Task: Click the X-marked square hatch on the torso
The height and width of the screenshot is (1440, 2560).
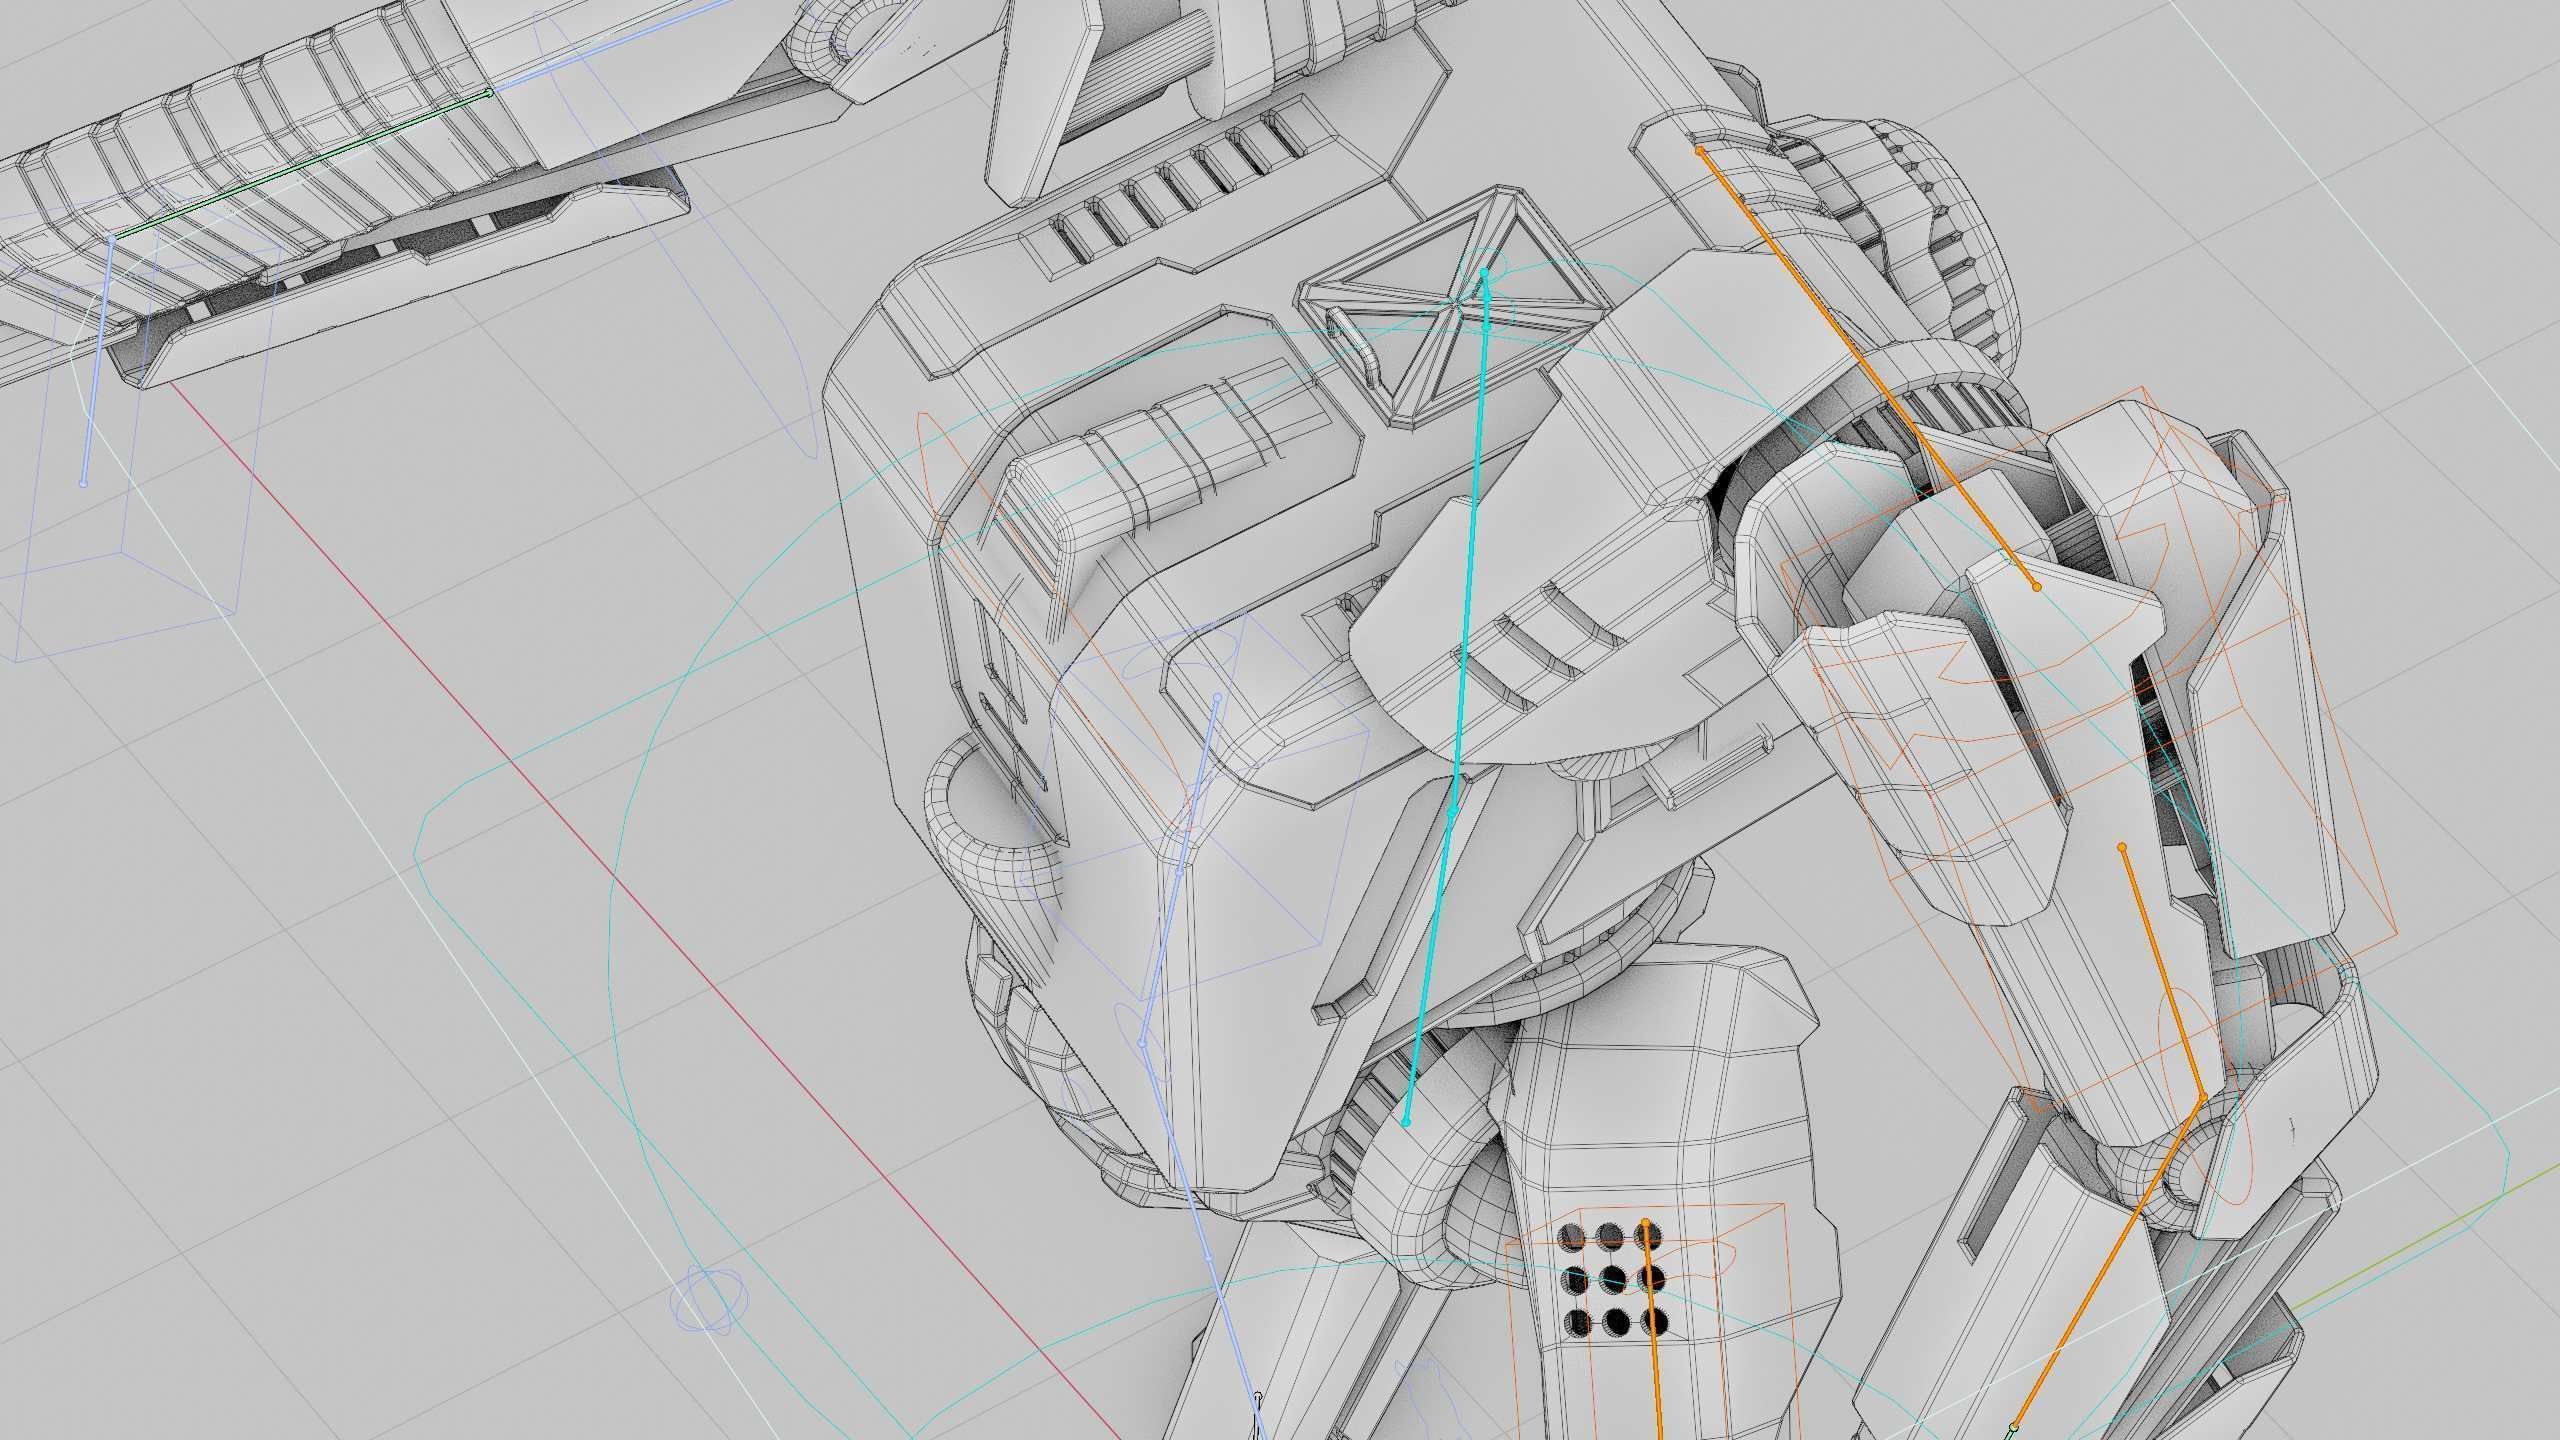Action: [1450, 305]
